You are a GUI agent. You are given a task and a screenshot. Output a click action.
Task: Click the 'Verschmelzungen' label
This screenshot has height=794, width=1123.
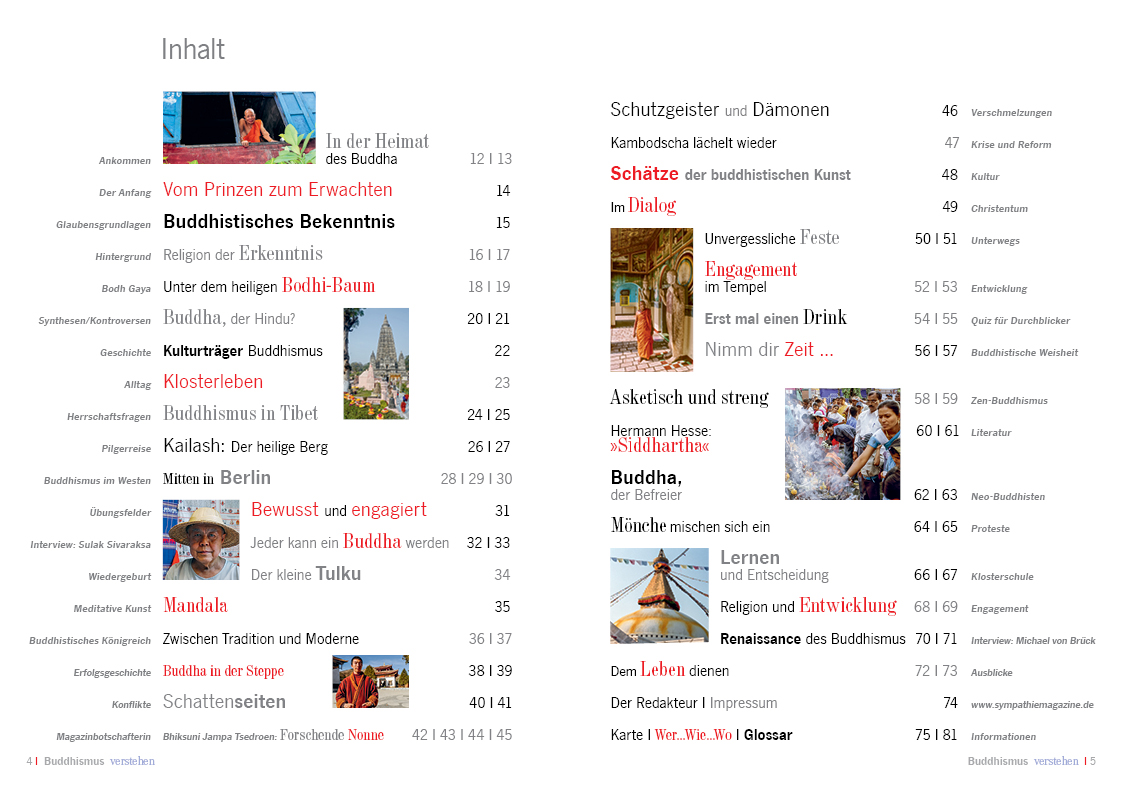pos(1011,112)
